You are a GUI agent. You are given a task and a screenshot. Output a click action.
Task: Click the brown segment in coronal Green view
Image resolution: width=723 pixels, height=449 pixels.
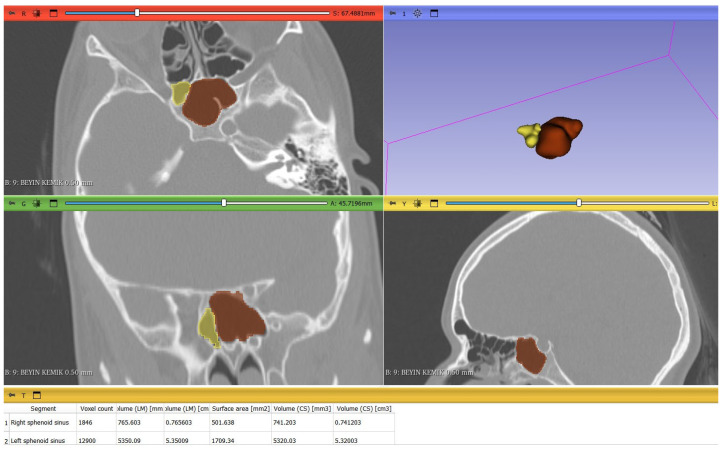(x=236, y=317)
